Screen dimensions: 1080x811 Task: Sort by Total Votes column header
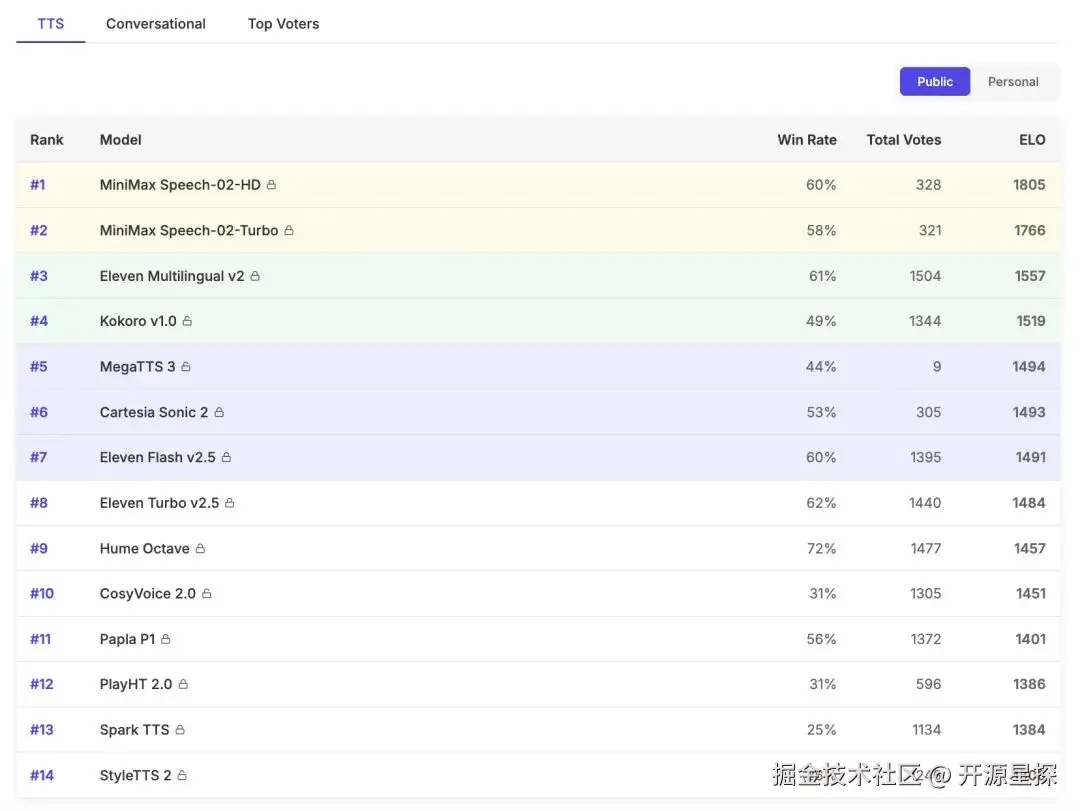[x=903, y=140]
